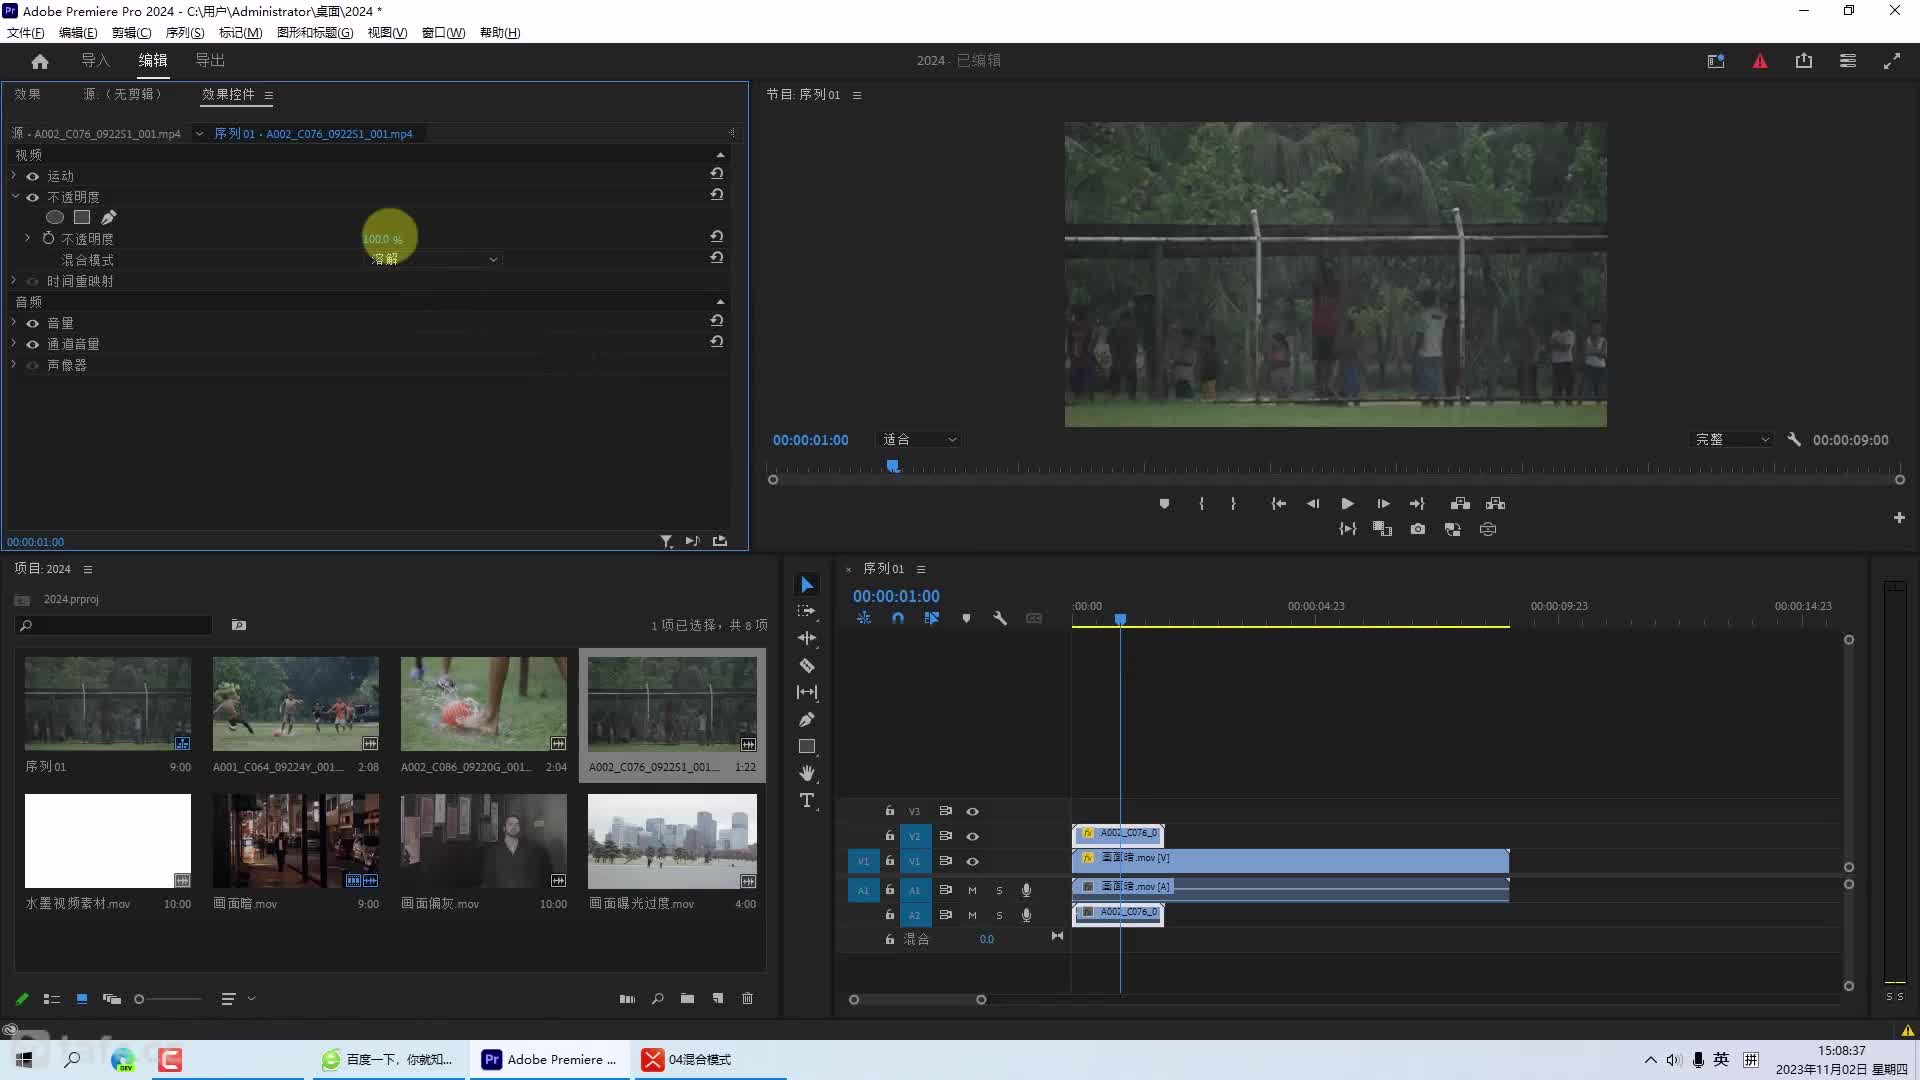Open the Sequence menu
The image size is (1920, 1080).
pos(185,33)
